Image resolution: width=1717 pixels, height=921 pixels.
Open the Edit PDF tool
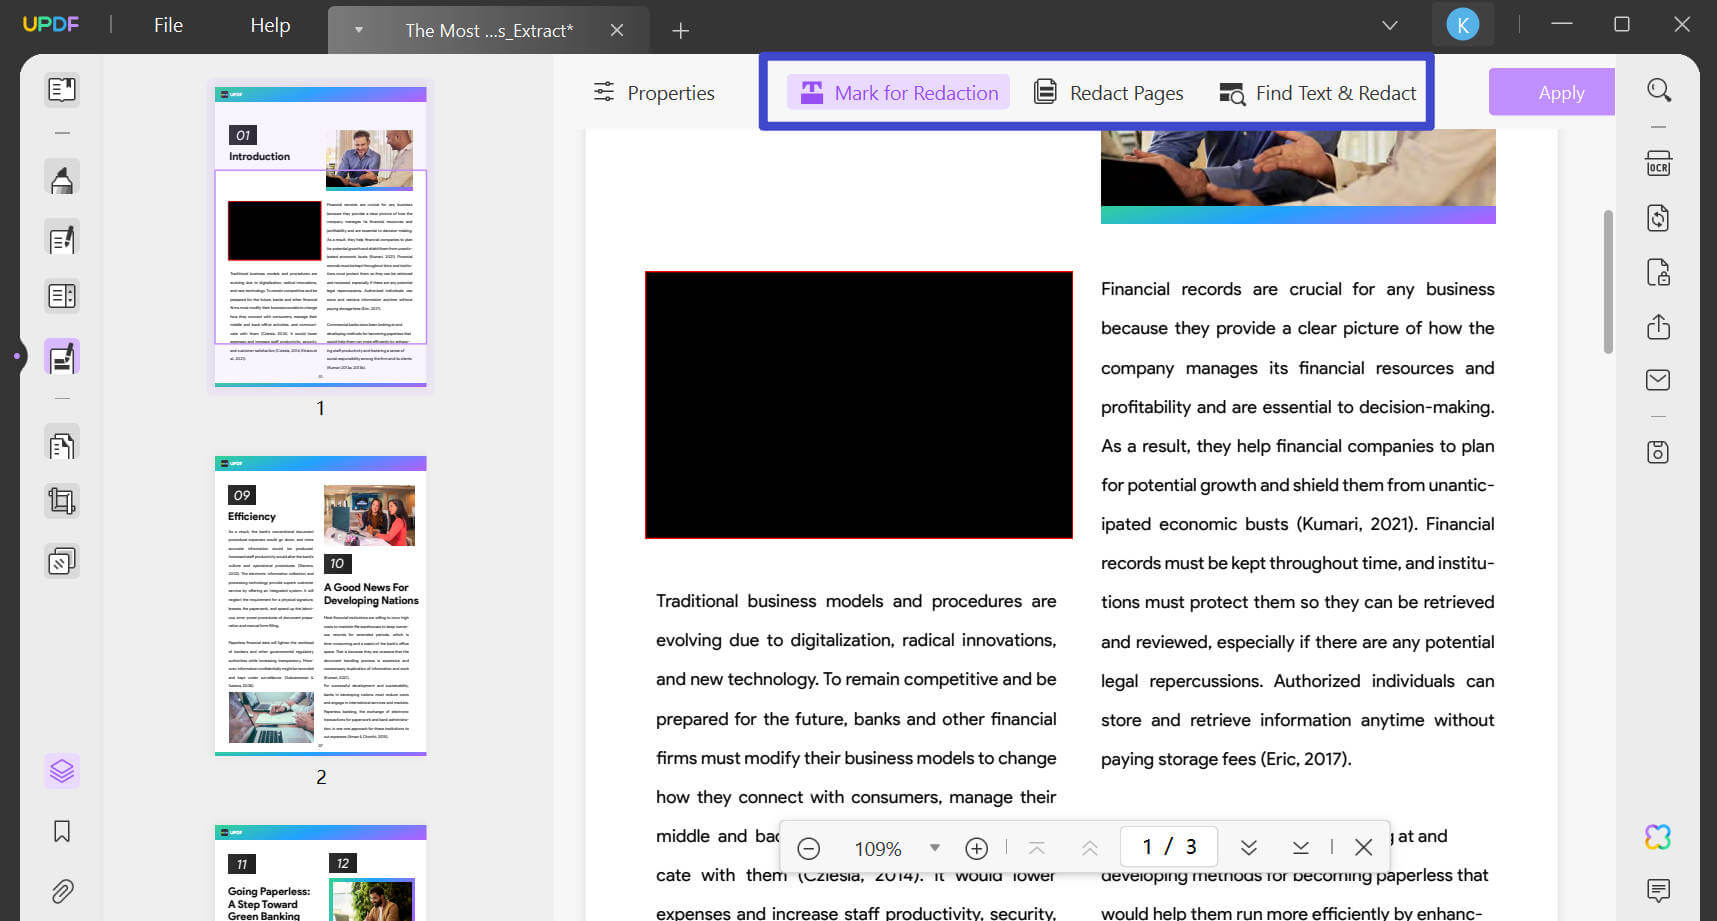[x=62, y=238]
